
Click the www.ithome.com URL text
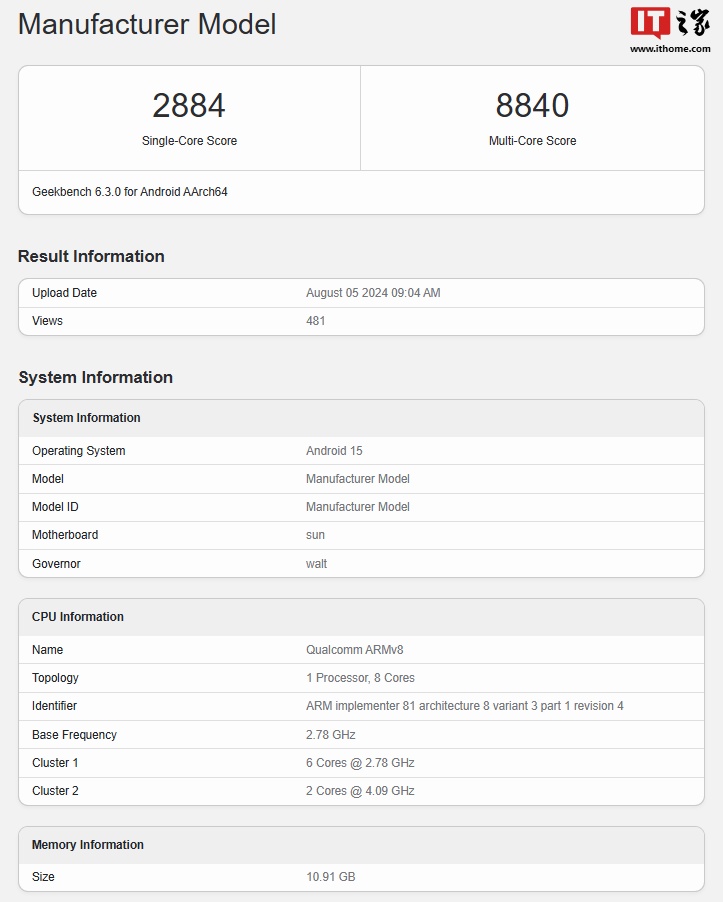point(669,48)
